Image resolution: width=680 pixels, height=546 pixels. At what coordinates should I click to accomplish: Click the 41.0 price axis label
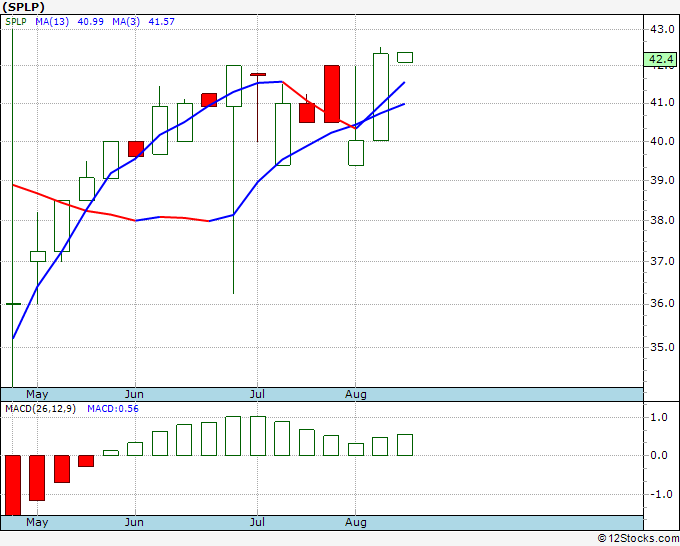pos(662,102)
